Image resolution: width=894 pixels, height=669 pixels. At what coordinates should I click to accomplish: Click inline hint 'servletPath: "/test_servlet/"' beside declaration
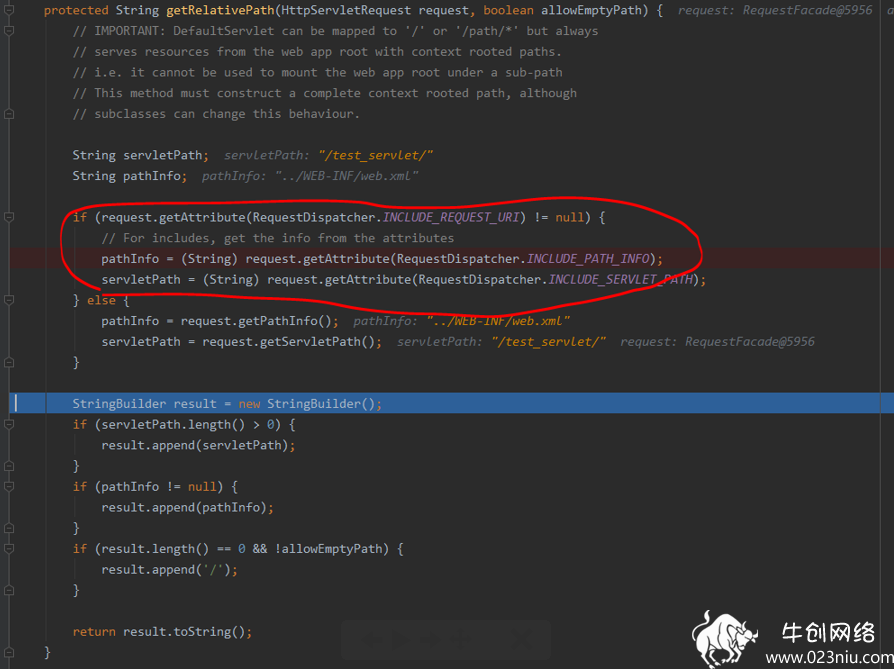[329, 155]
